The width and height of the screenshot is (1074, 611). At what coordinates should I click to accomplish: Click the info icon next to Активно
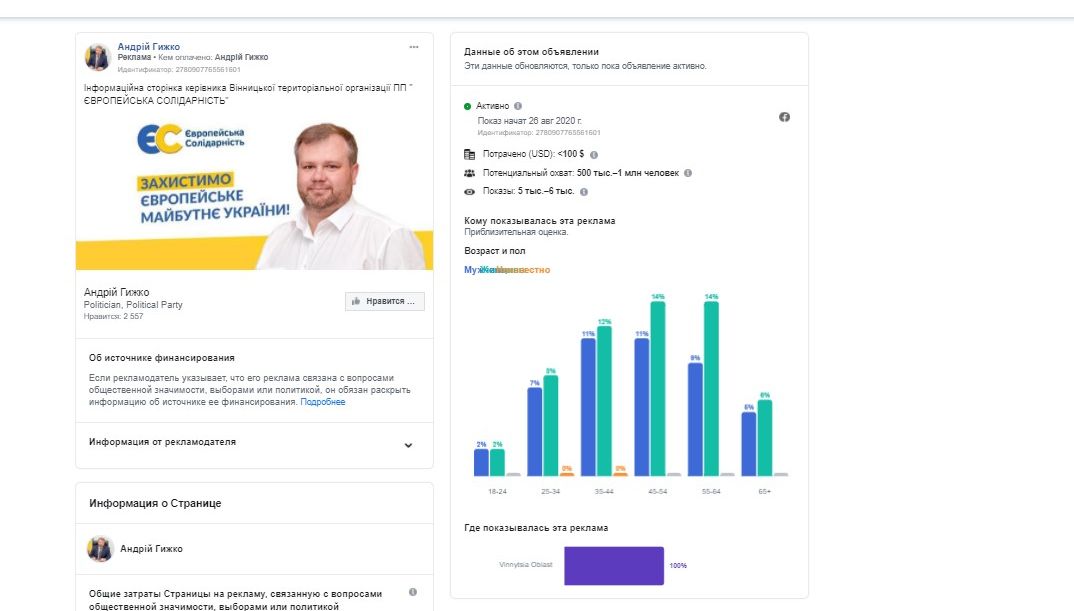pos(518,106)
